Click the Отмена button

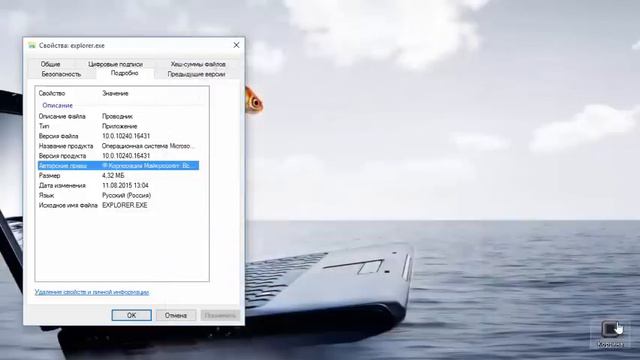[176, 315]
